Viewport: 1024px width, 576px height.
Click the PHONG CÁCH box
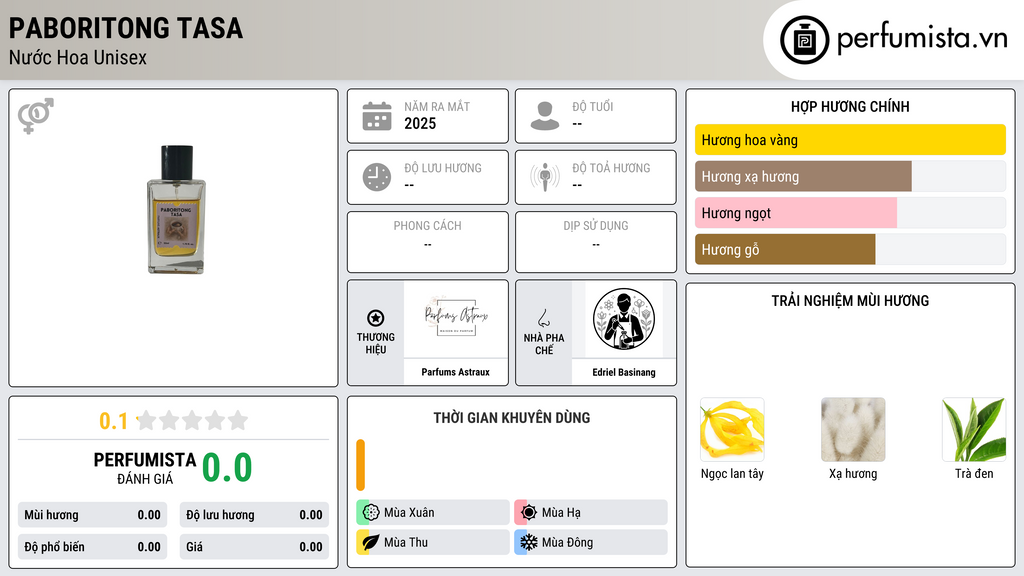(428, 242)
